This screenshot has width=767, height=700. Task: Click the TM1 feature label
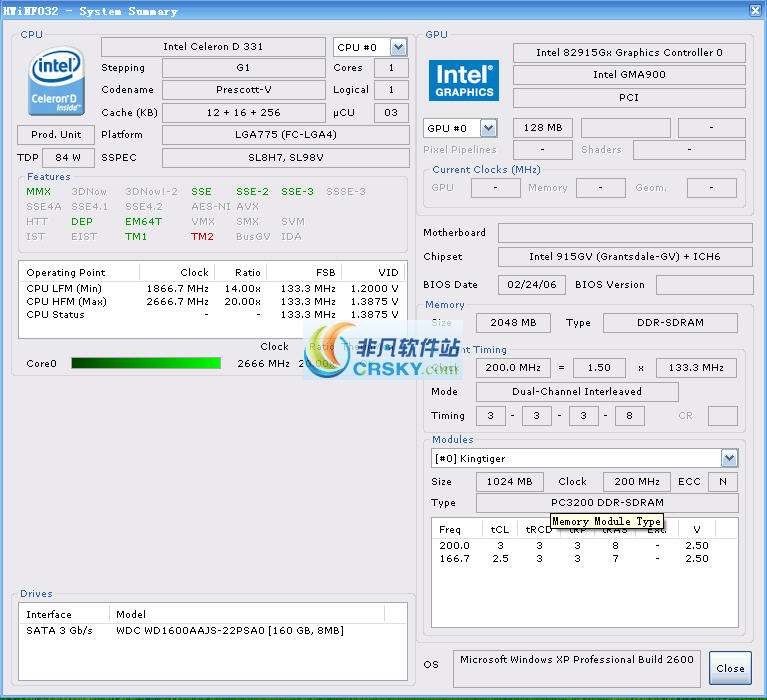pos(135,237)
